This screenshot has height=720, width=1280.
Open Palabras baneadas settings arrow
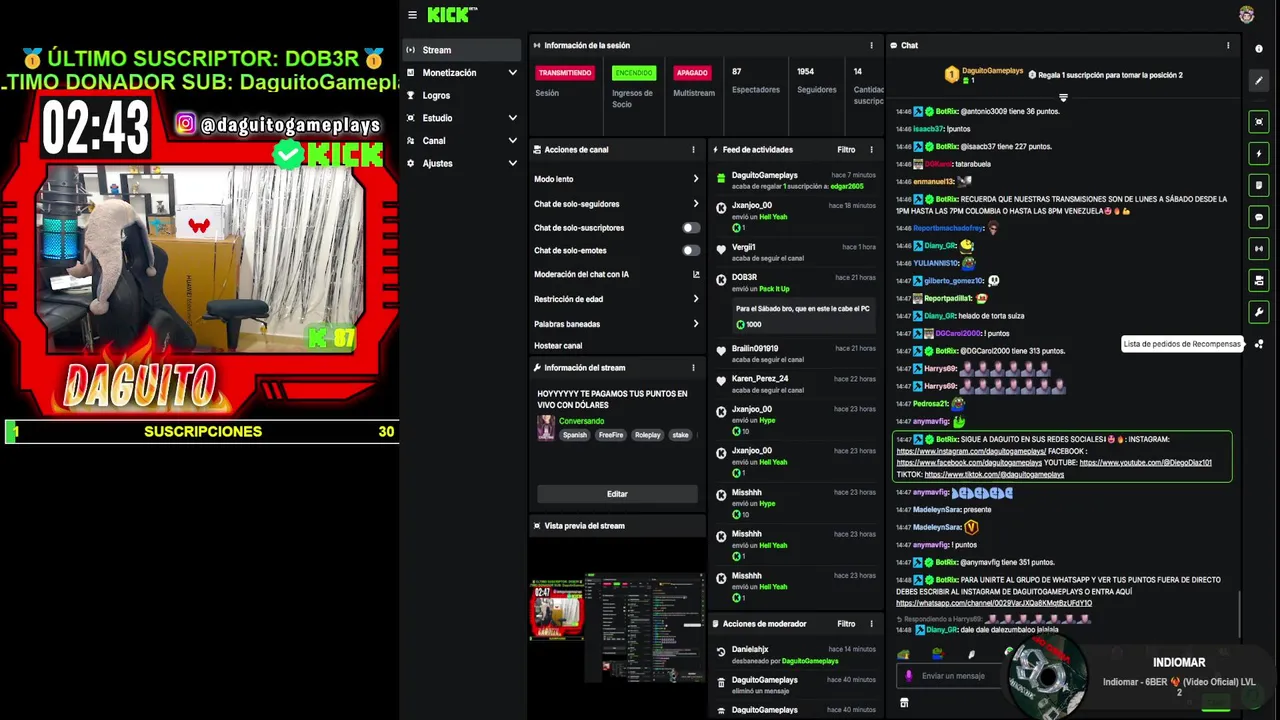coord(696,324)
